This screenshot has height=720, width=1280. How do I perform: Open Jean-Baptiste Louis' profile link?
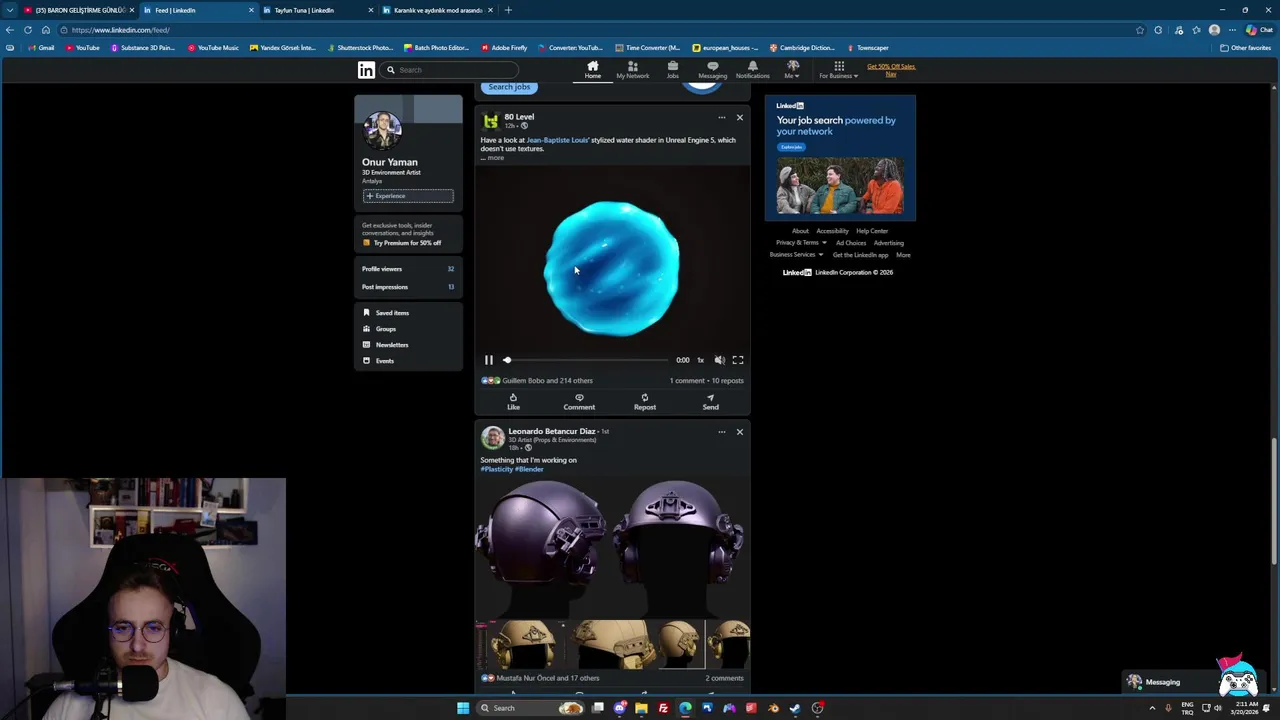tap(557, 140)
